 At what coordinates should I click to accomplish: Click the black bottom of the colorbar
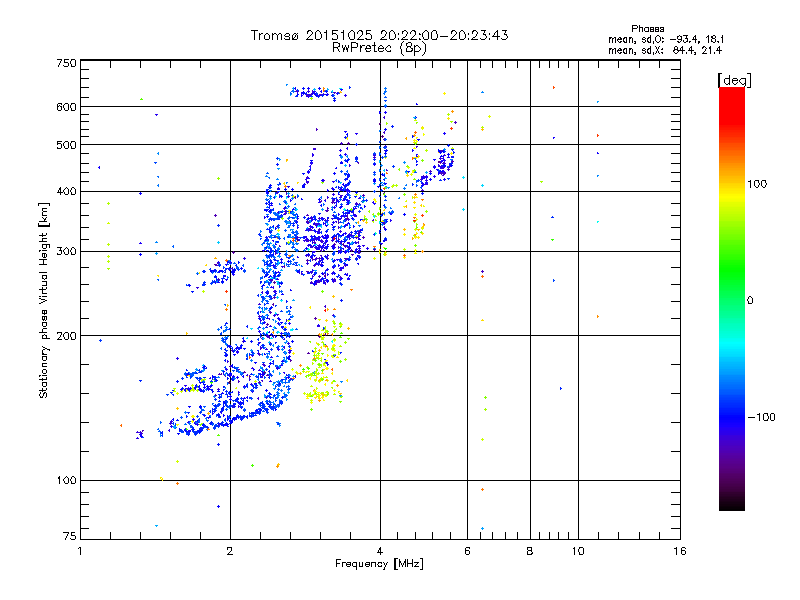(732, 504)
